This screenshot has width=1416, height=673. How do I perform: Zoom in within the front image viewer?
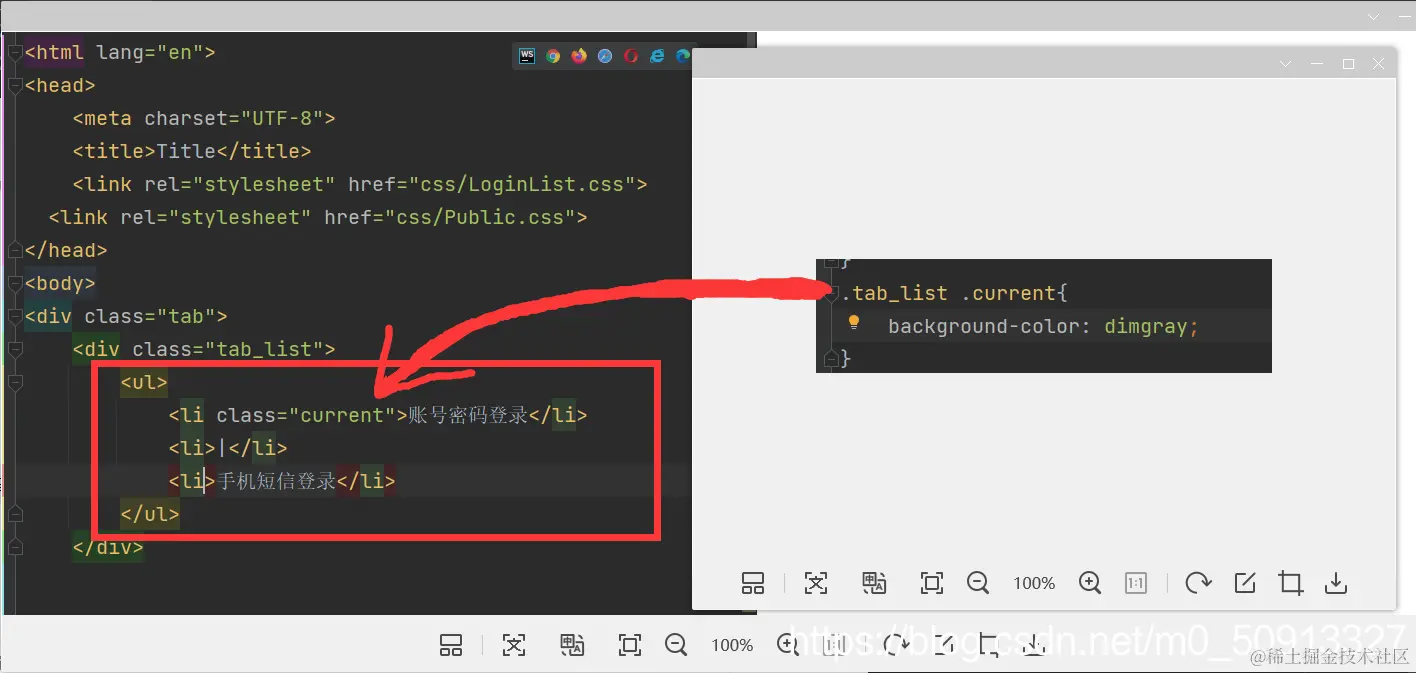click(1091, 583)
